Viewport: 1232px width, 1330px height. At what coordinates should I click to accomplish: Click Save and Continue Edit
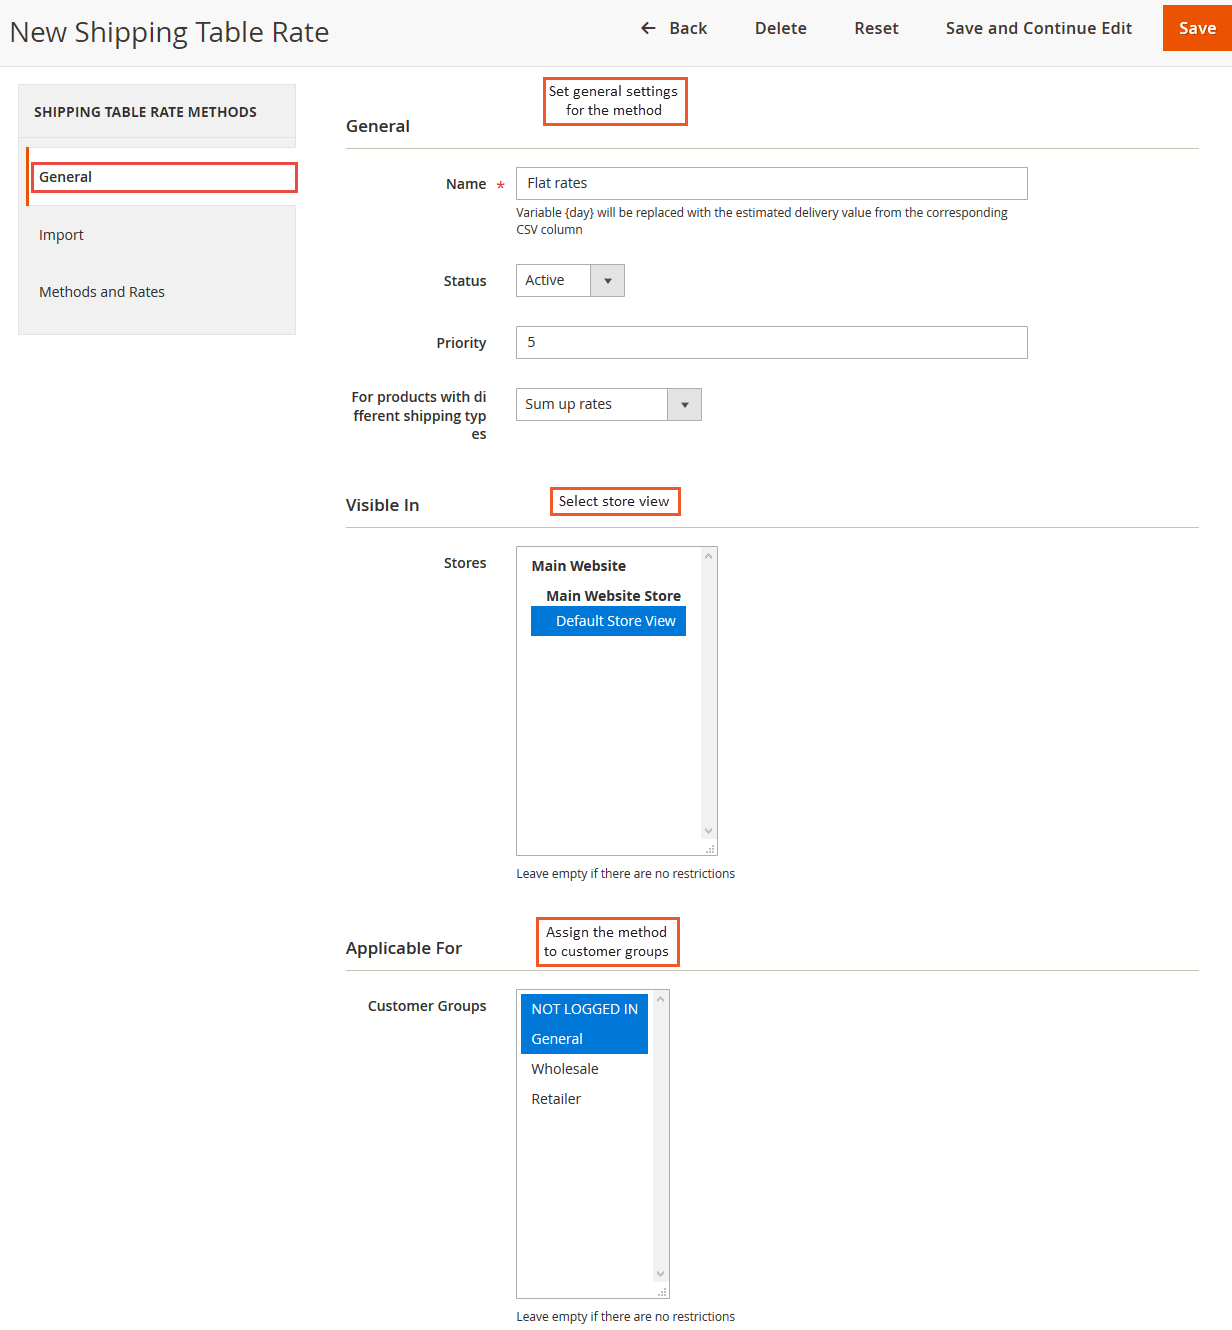click(x=1038, y=28)
